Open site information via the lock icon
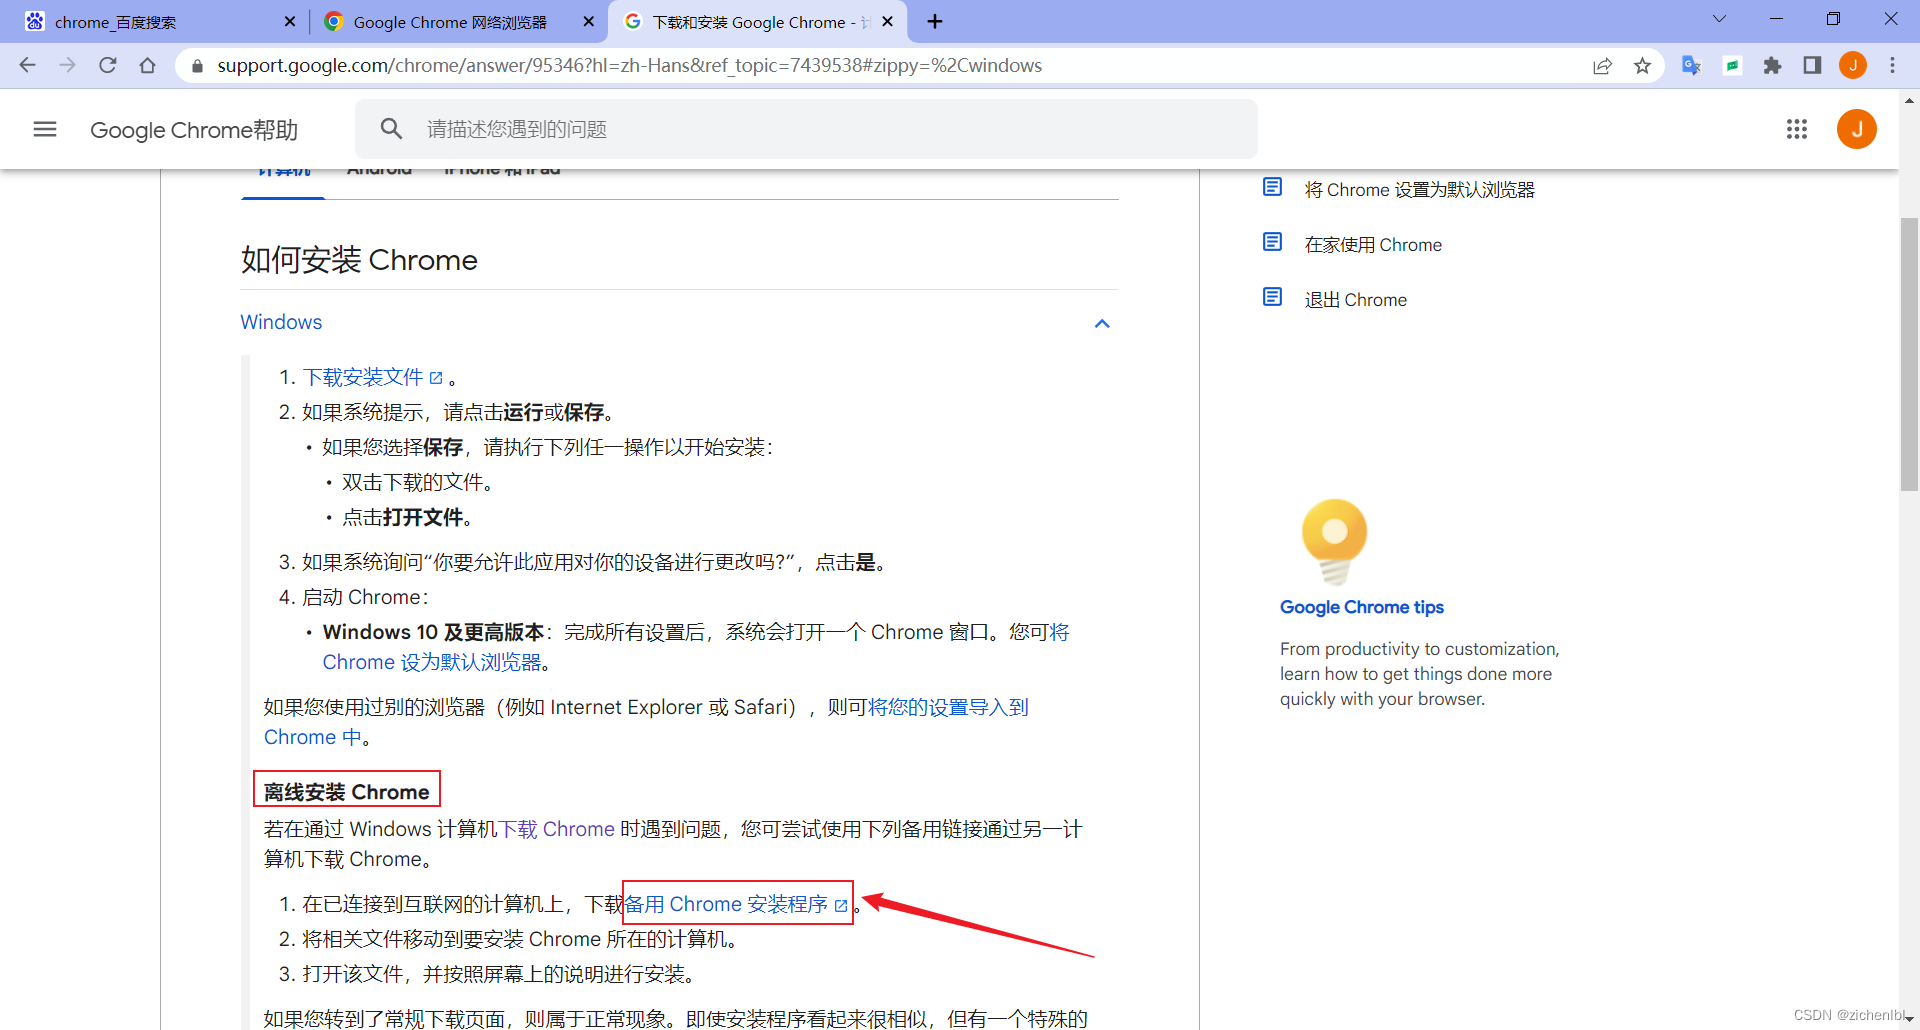This screenshot has width=1920, height=1030. click(196, 66)
